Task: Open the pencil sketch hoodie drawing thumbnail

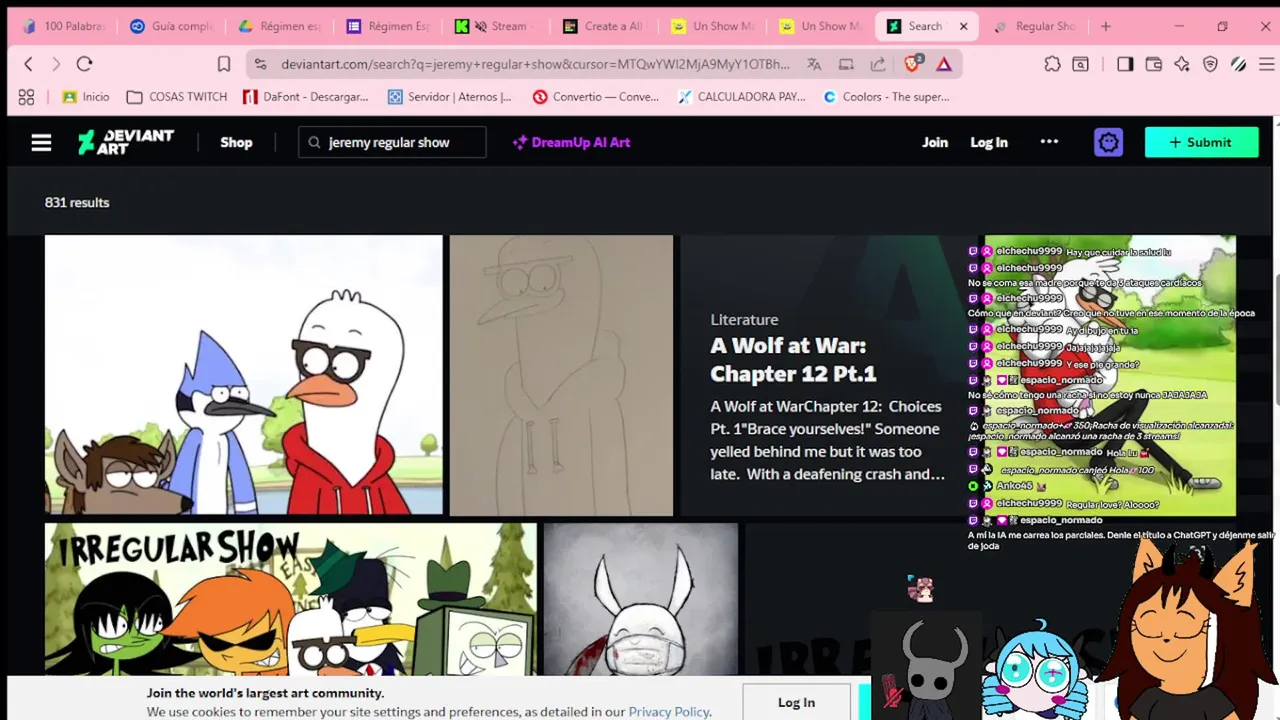Action: [561, 375]
